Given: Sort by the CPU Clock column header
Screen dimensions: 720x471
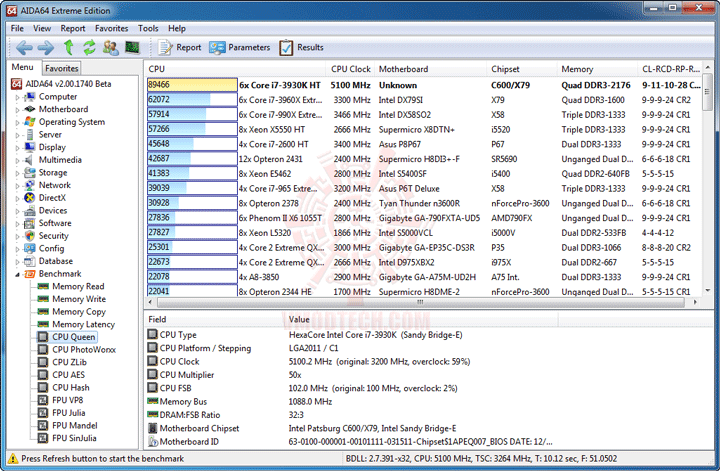Looking at the screenshot, I should click(x=350, y=69).
